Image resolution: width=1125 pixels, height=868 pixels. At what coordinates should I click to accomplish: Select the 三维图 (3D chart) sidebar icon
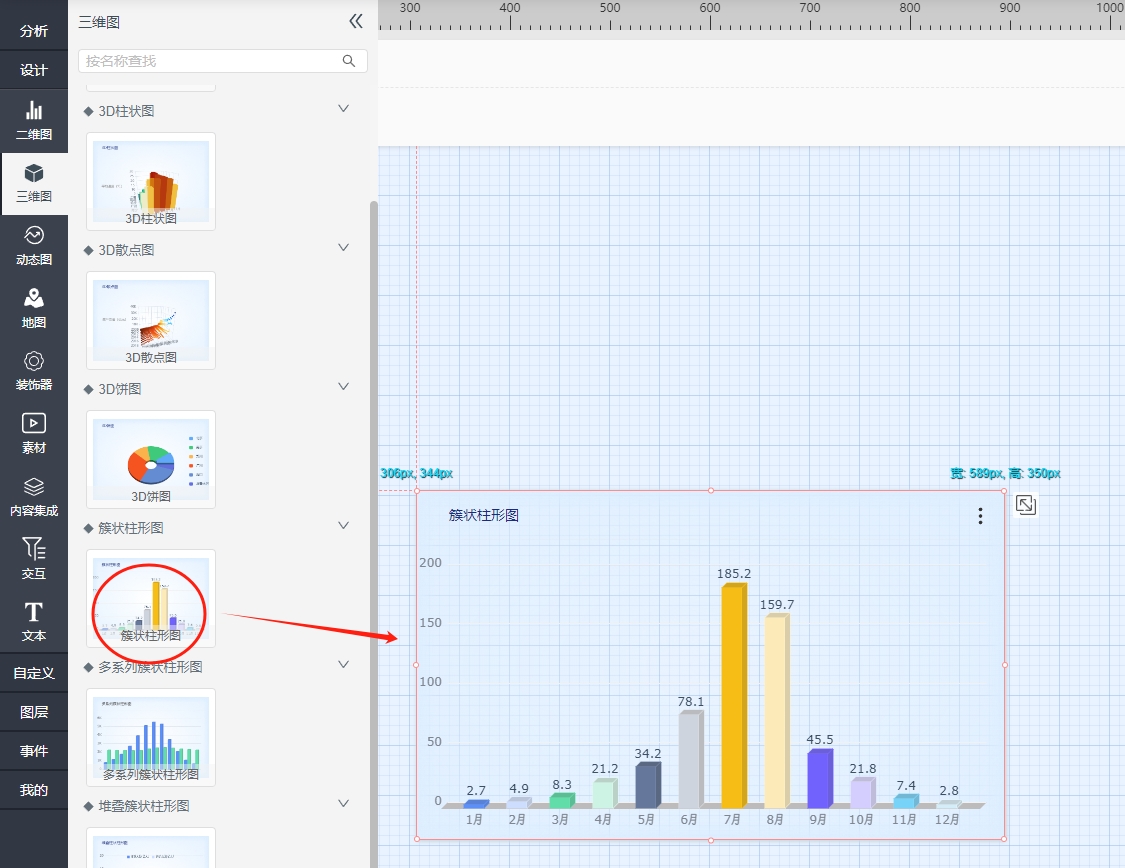(34, 183)
